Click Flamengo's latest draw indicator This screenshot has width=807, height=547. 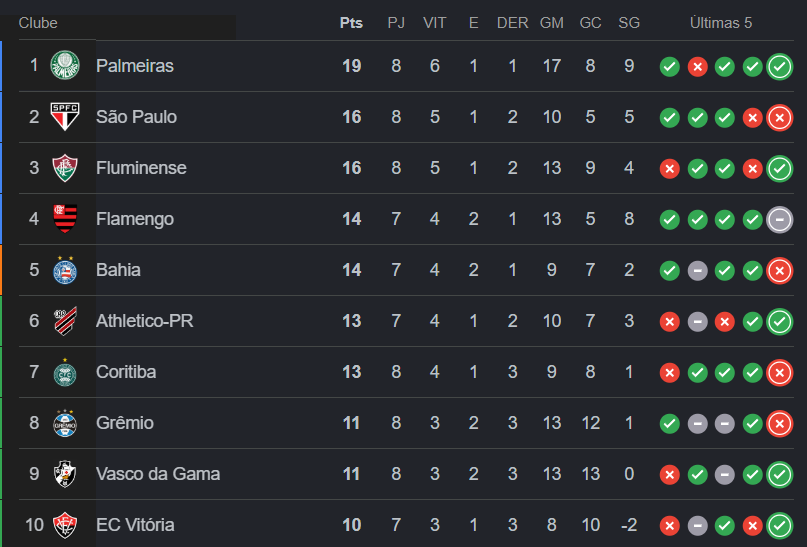click(x=779, y=220)
